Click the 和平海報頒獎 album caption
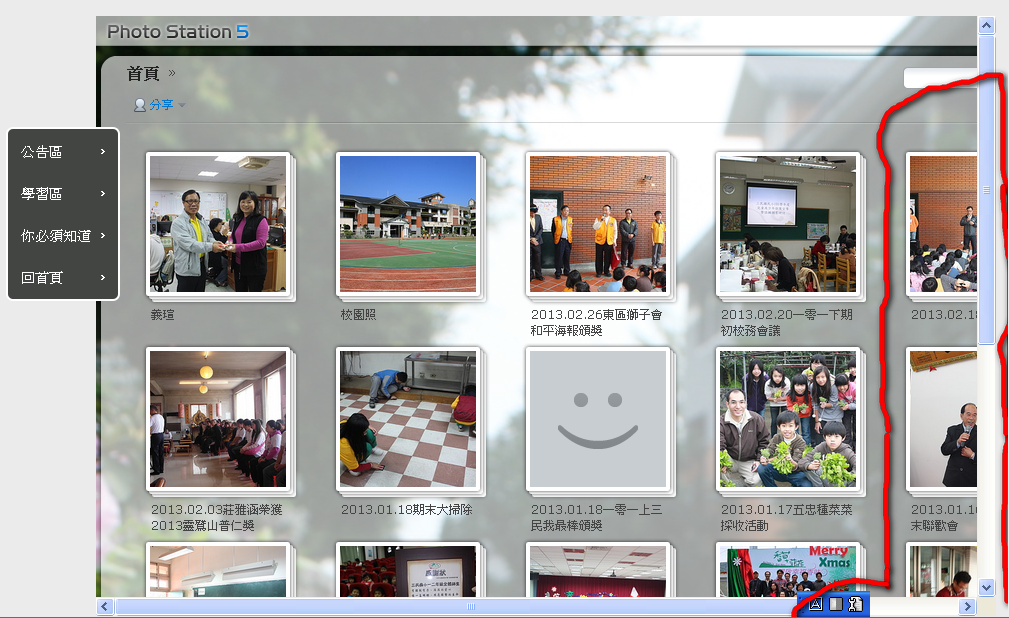 [x=566, y=331]
